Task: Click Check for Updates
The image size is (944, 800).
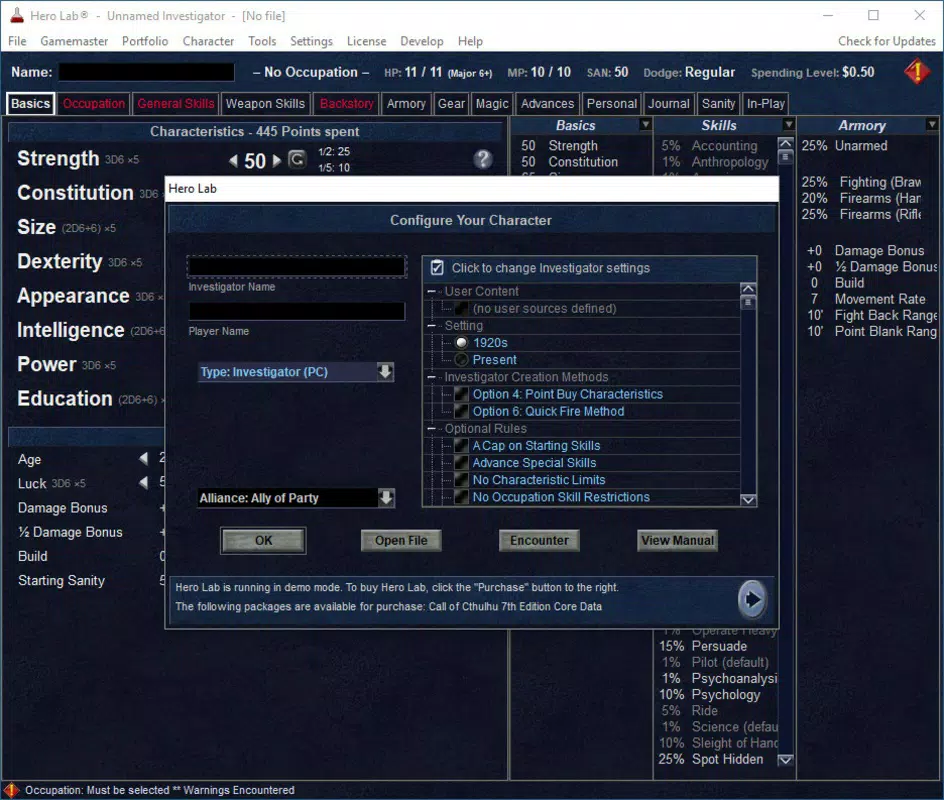Action: [887, 41]
